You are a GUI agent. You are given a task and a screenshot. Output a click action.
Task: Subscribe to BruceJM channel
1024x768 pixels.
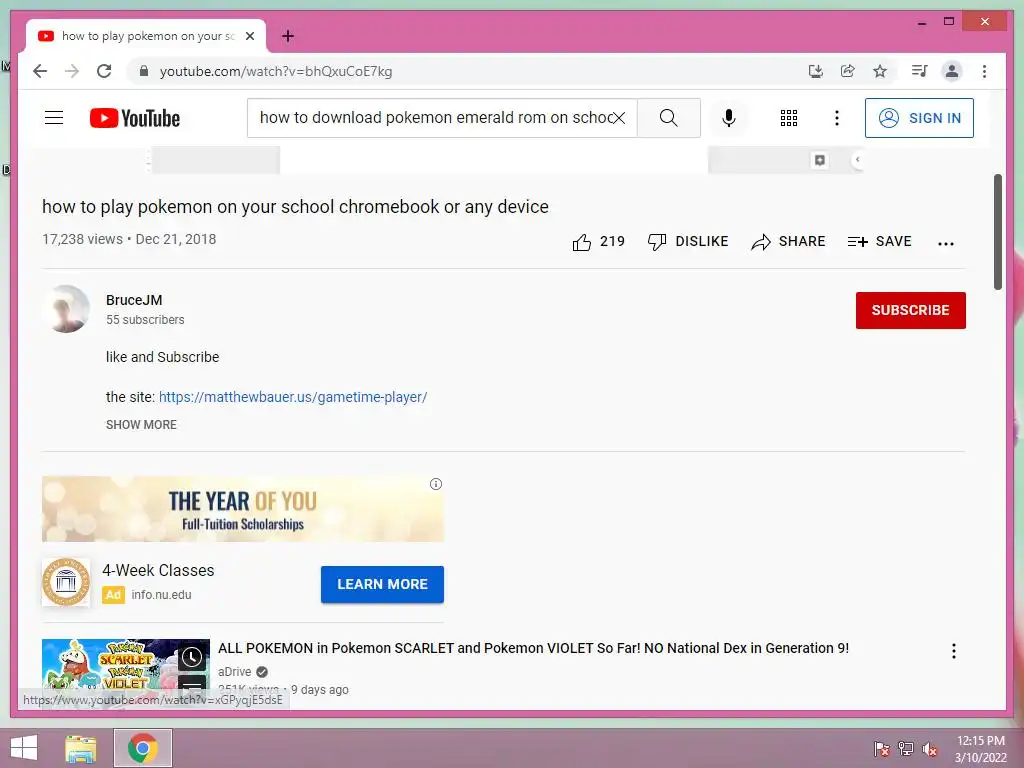click(x=910, y=310)
